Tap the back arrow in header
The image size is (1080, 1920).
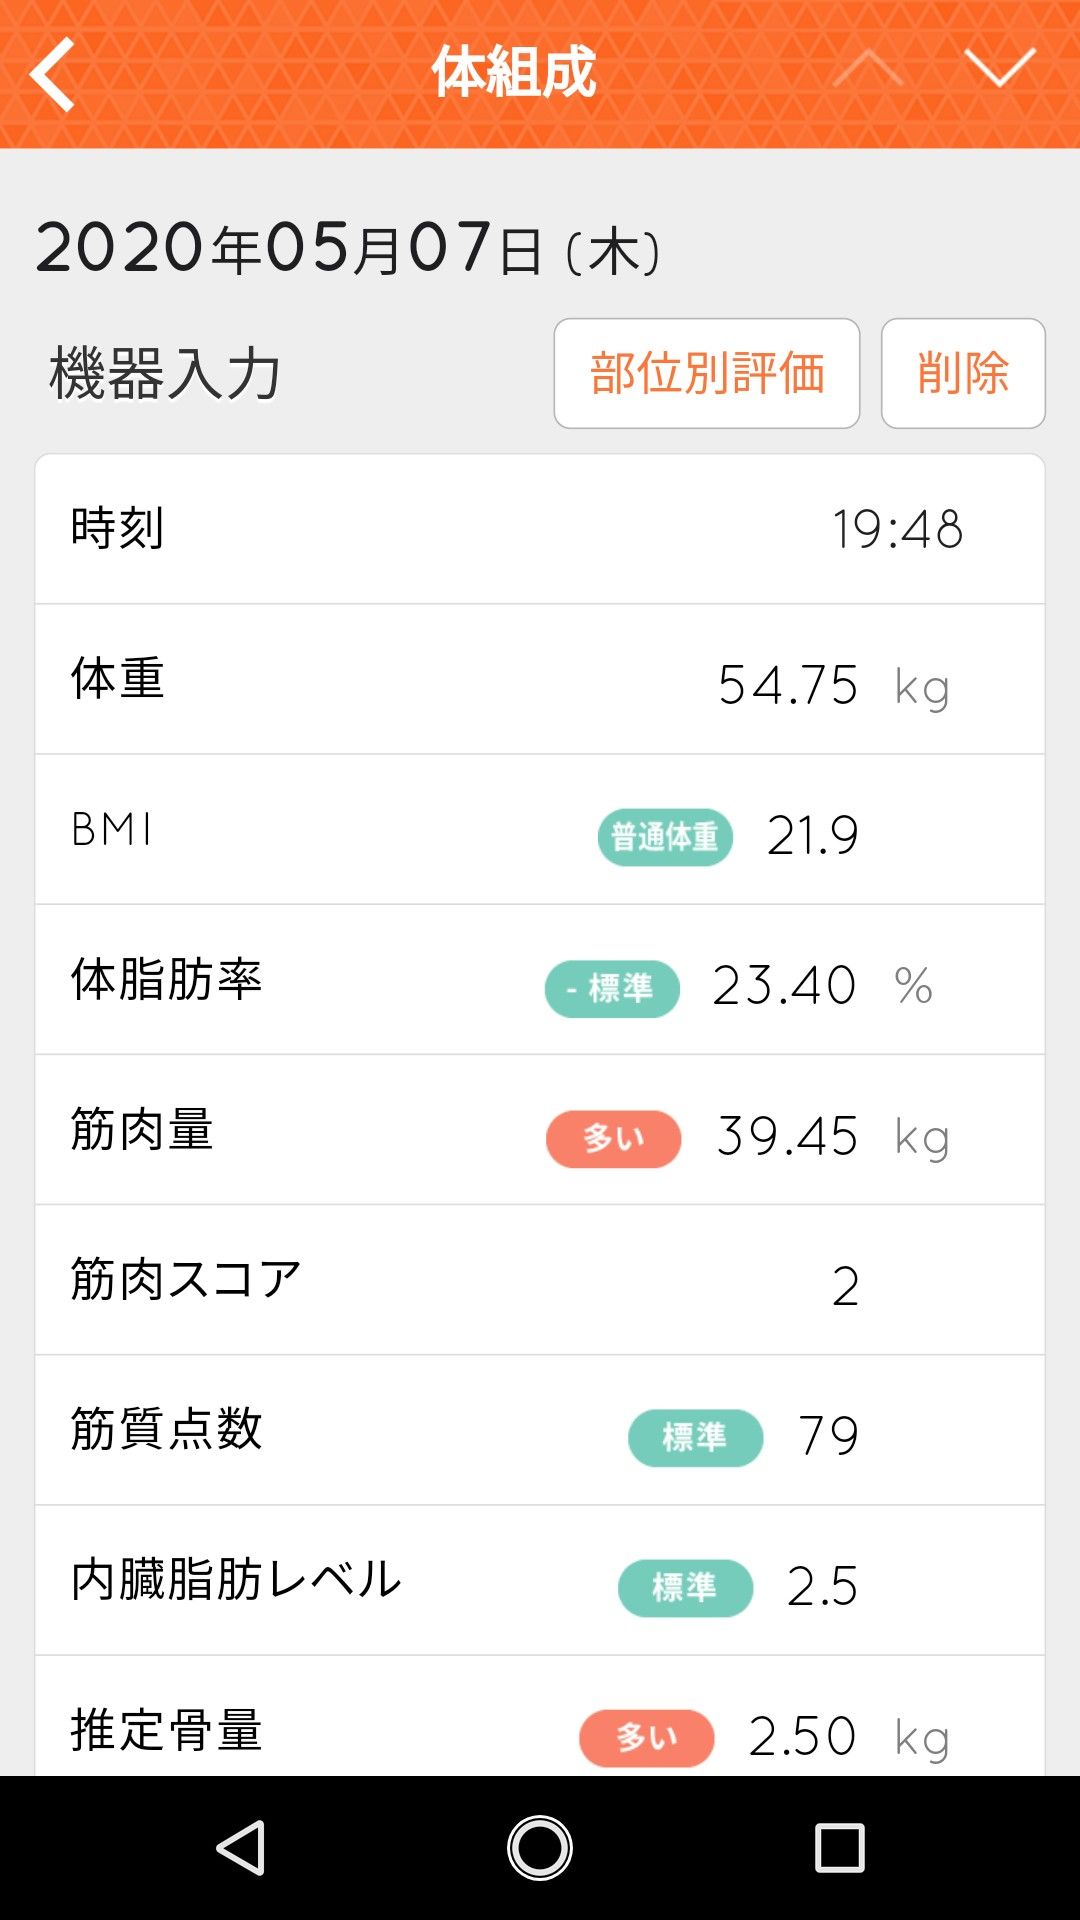[x=52, y=74]
